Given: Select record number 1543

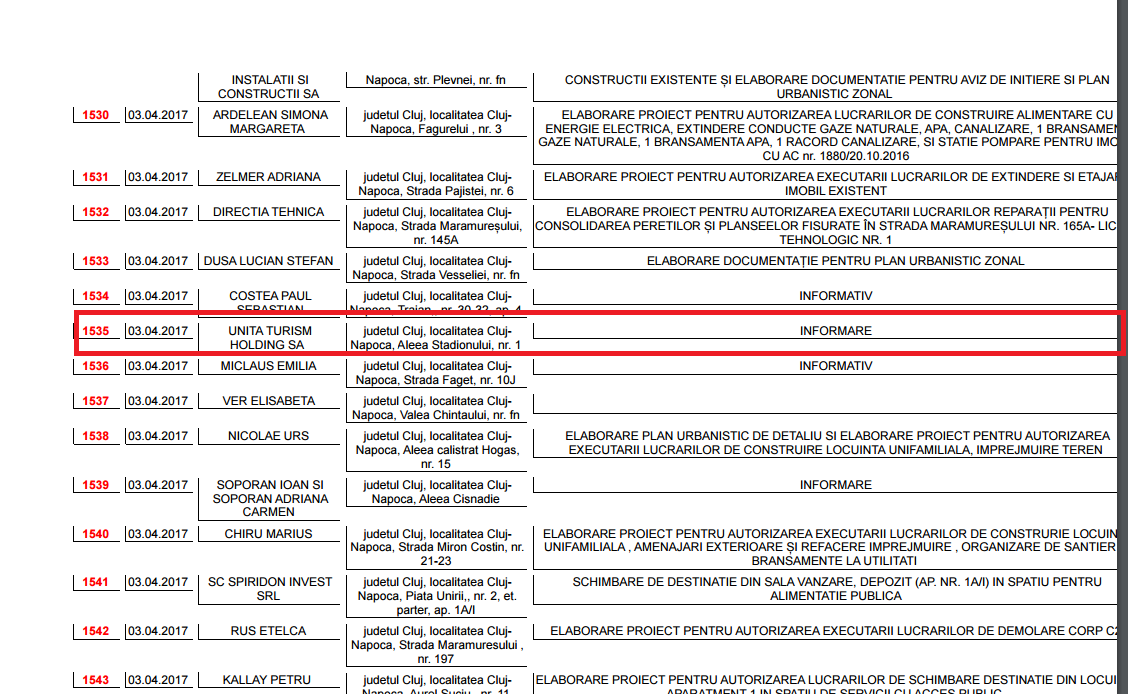Looking at the screenshot, I should 96,680.
